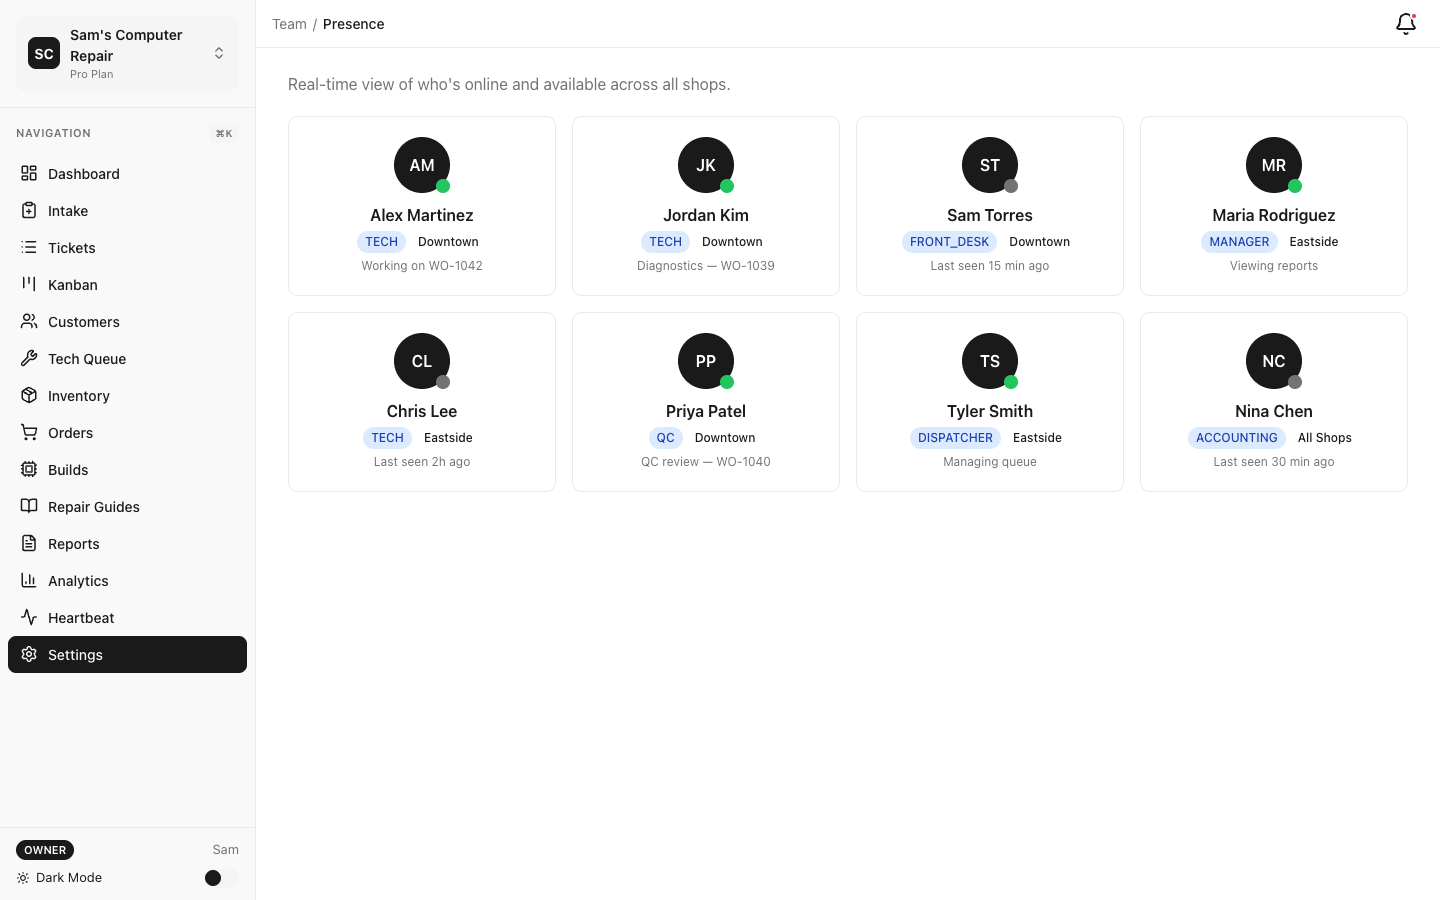Navigate to Settings
This screenshot has width=1440, height=900.
[75, 654]
